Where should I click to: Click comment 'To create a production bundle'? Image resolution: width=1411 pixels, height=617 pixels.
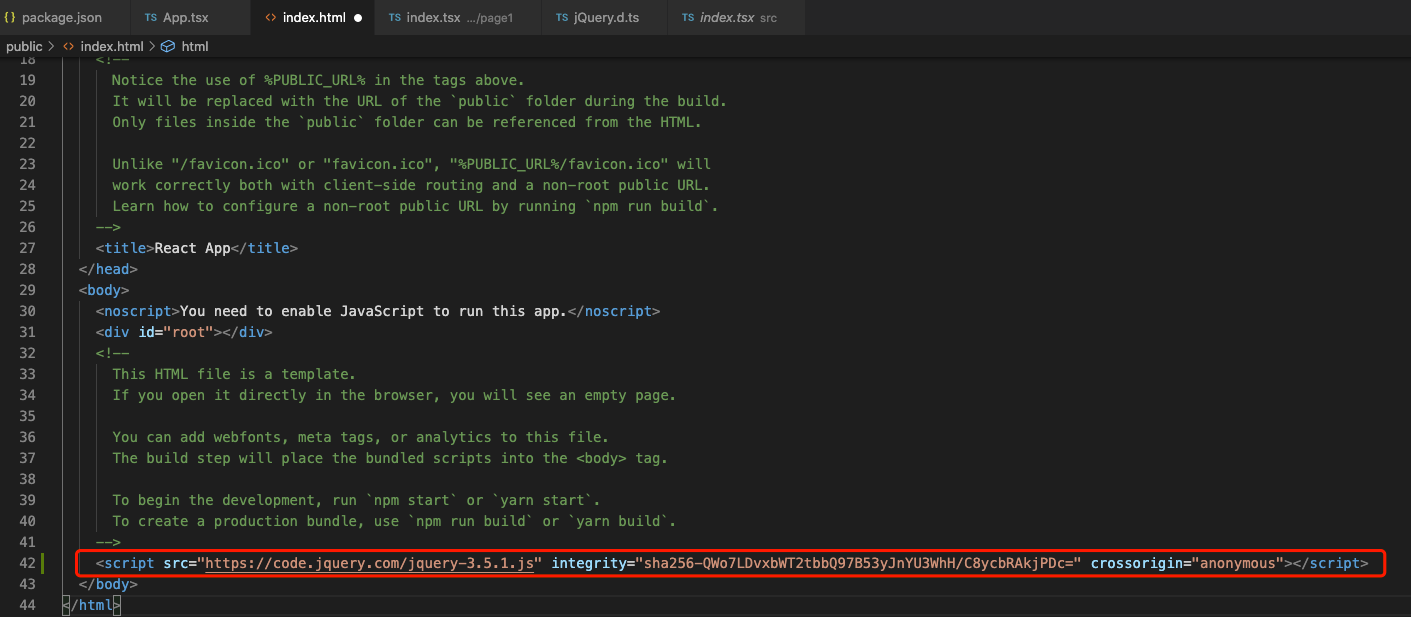pos(394,521)
